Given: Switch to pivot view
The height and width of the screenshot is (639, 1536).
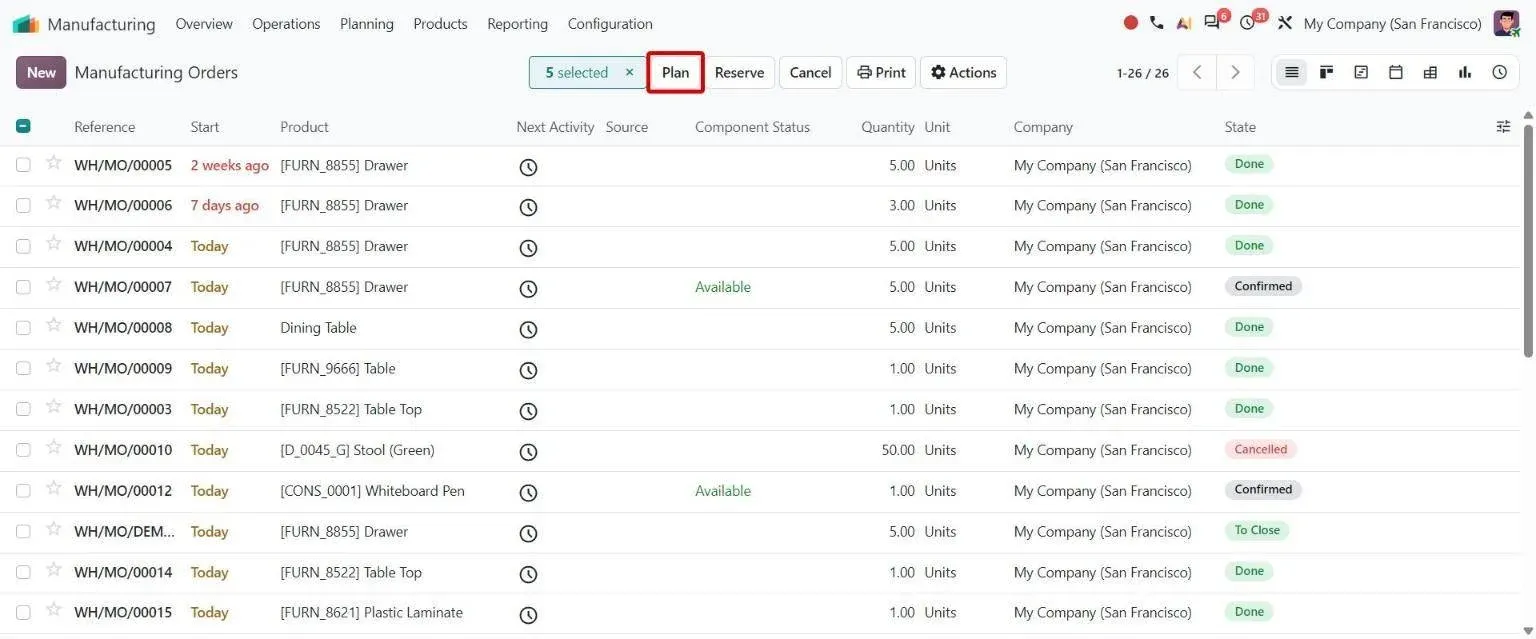Looking at the screenshot, I should 1430,72.
